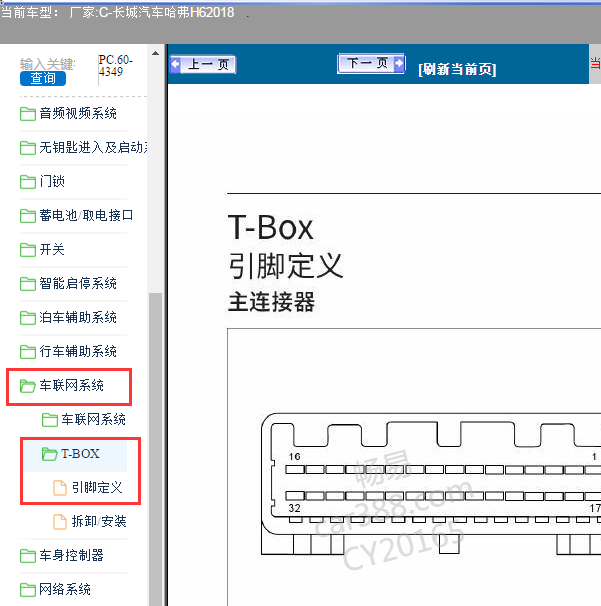Click the left arrow icon on 上一页
This screenshot has width=601, height=606.
click(x=175, y=64)
